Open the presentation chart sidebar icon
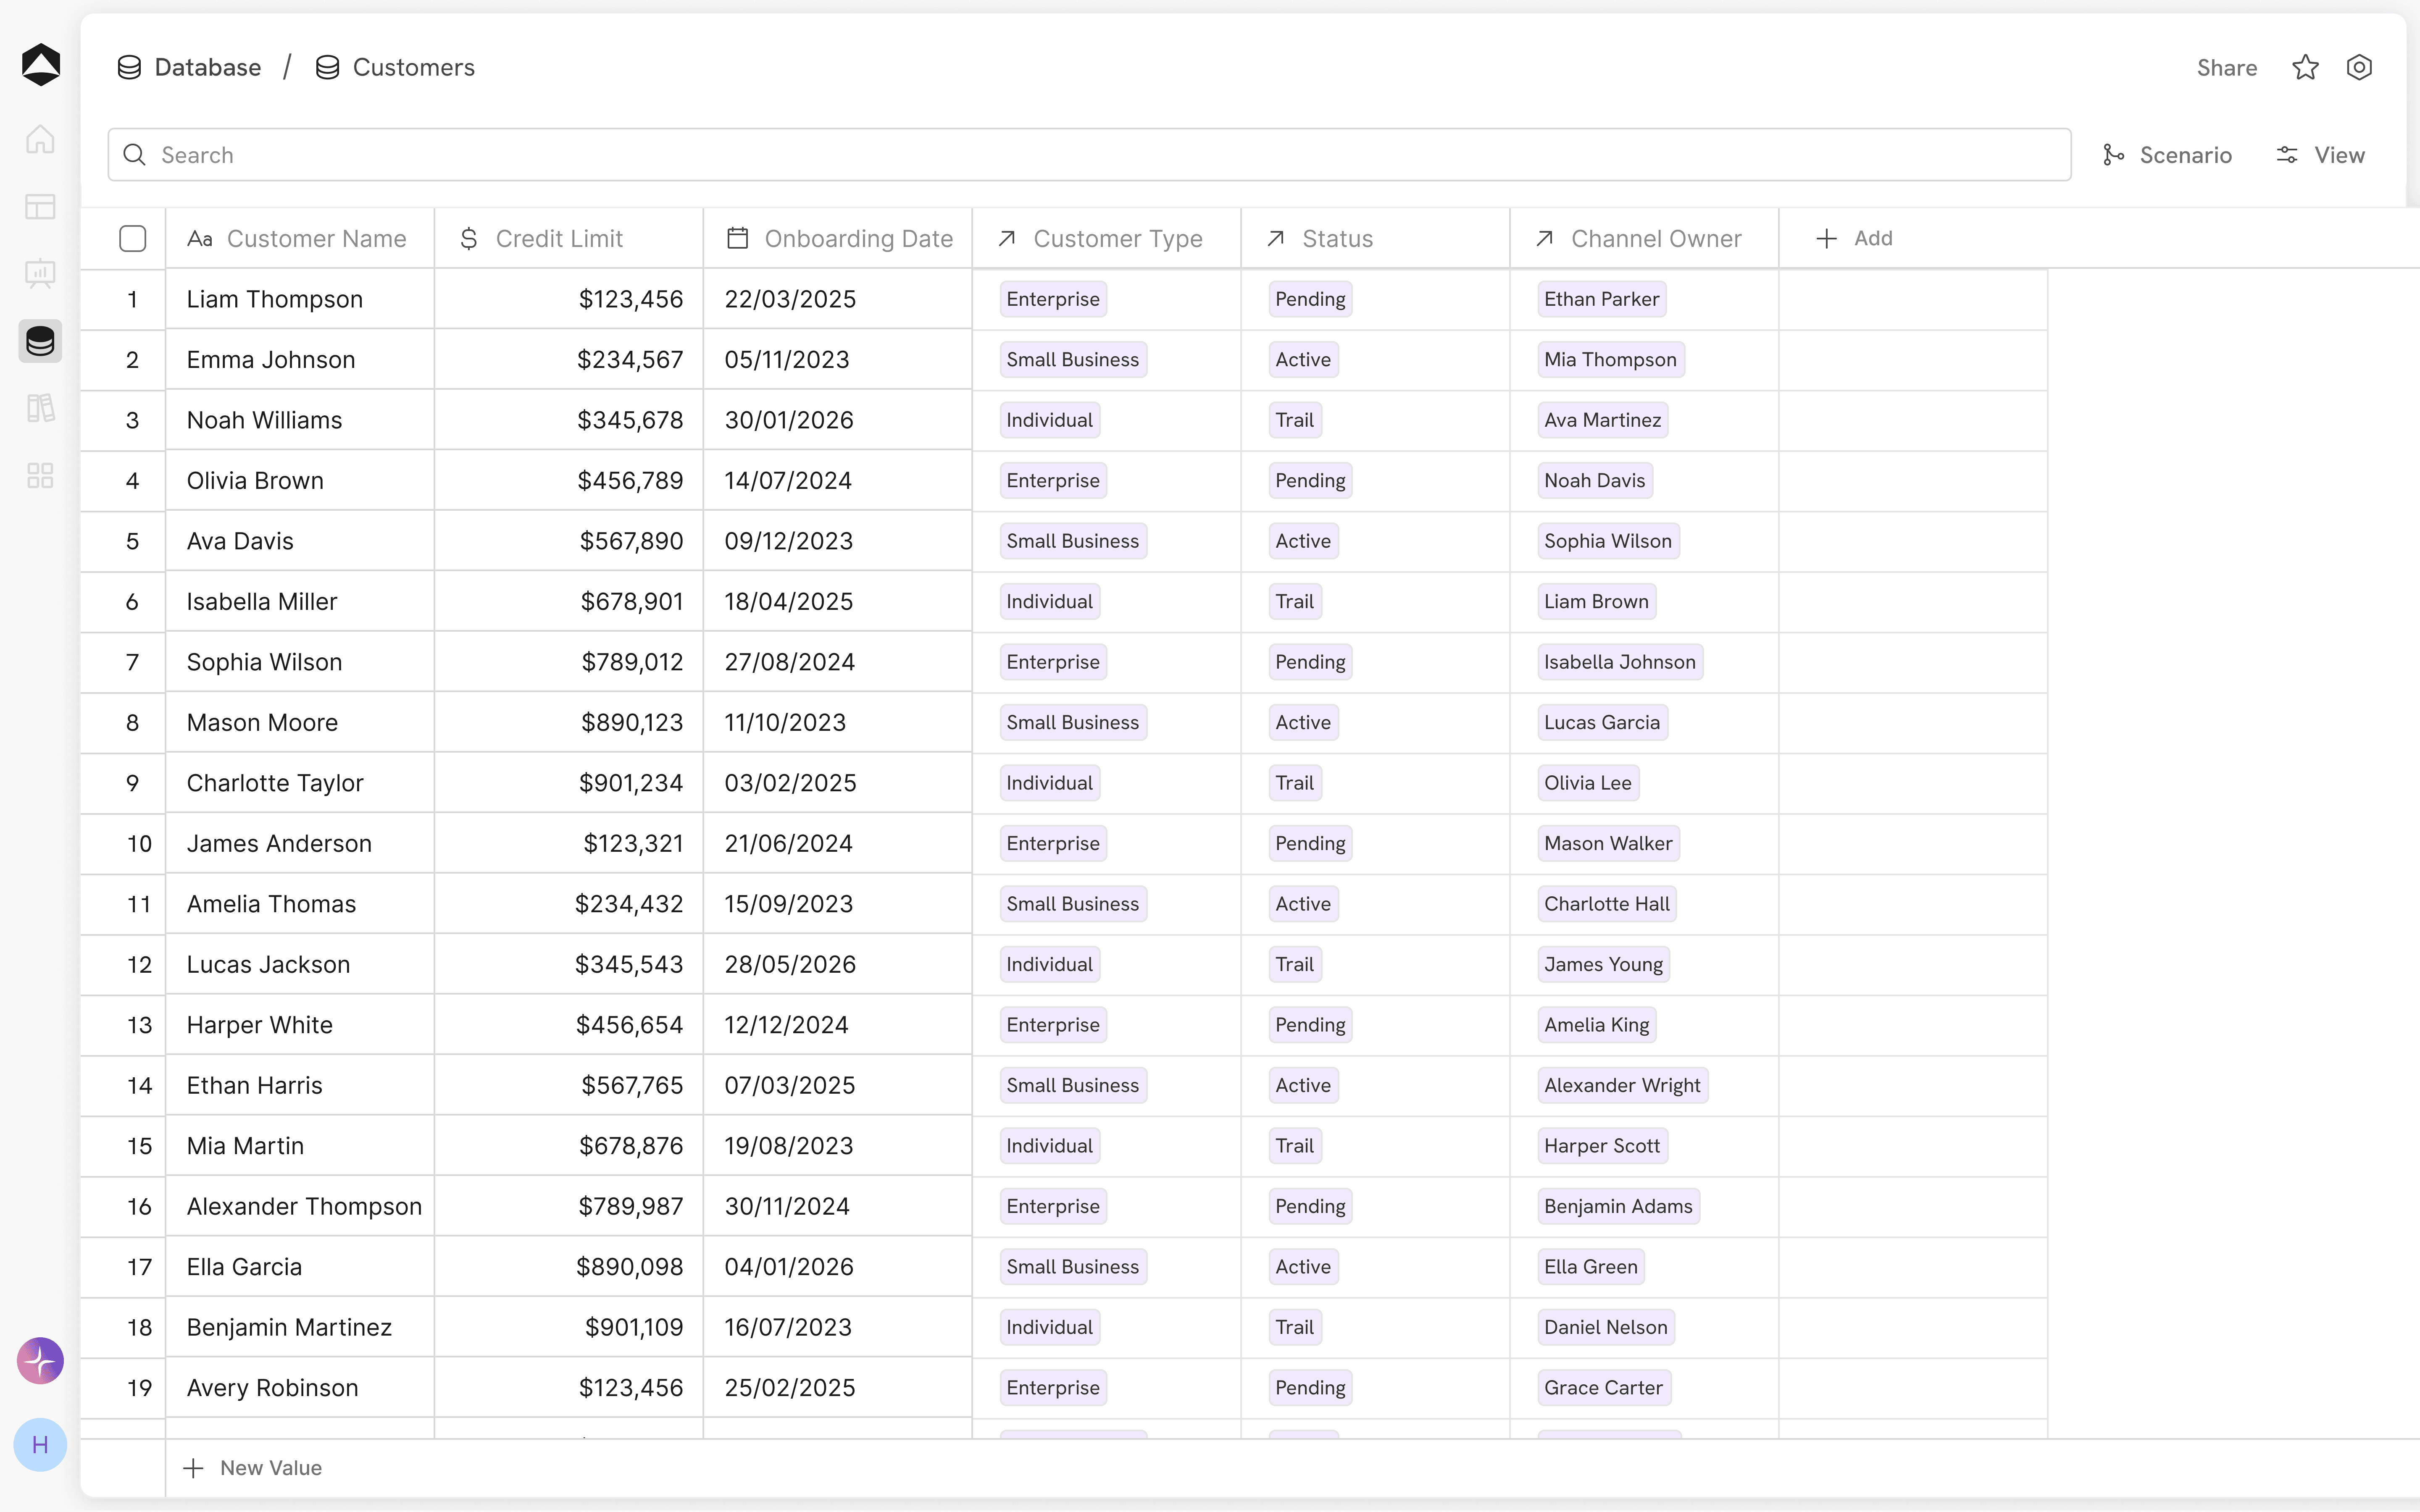The height and width of the screenshot is (1512, 2420). pyautogui.click(x=40, y=273)
